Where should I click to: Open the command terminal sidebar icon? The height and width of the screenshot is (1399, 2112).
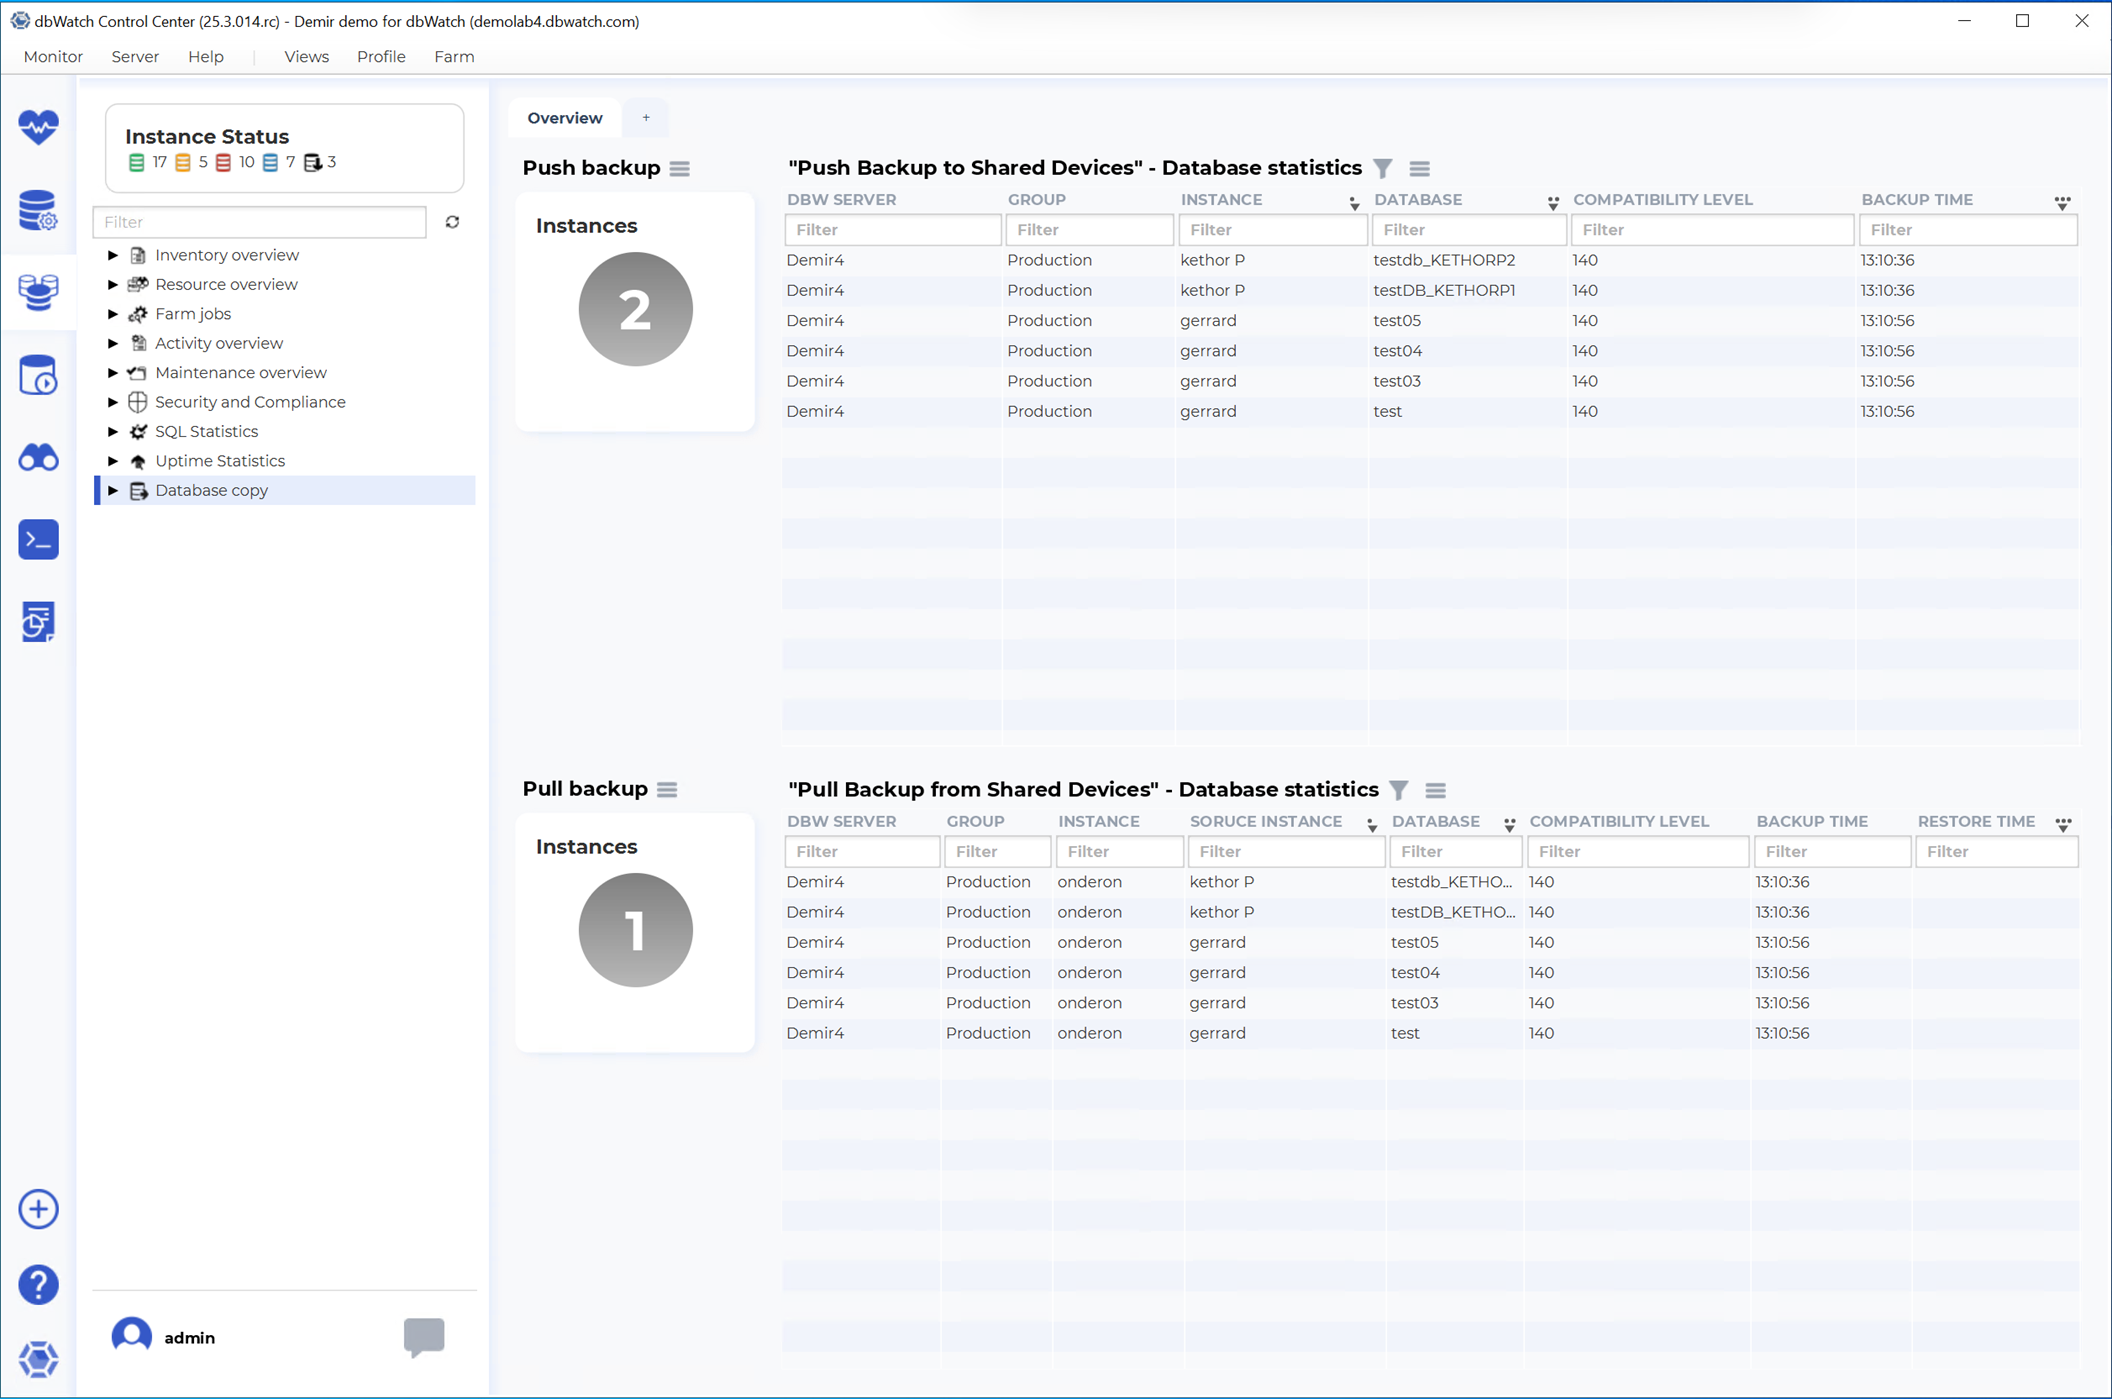38,540
